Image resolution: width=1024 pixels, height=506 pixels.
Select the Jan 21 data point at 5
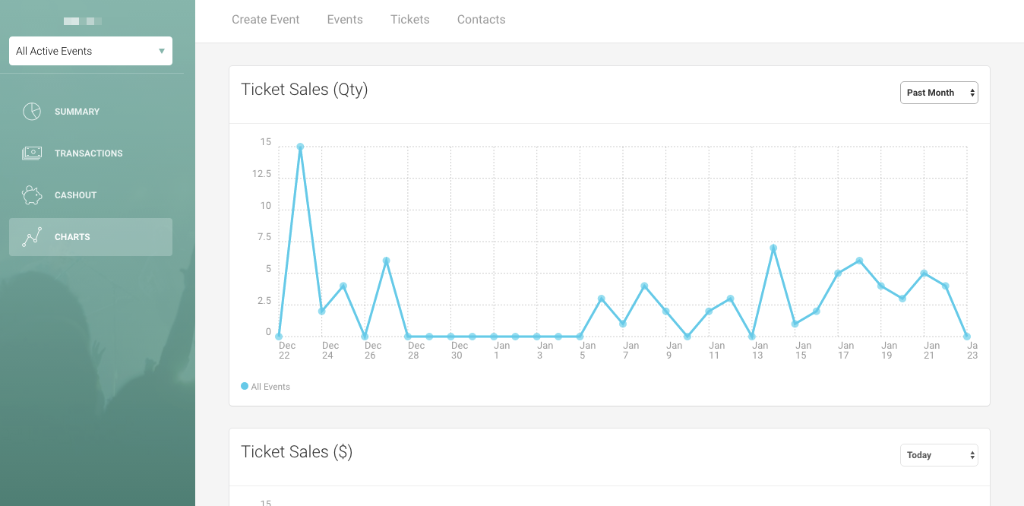point(924,273)
